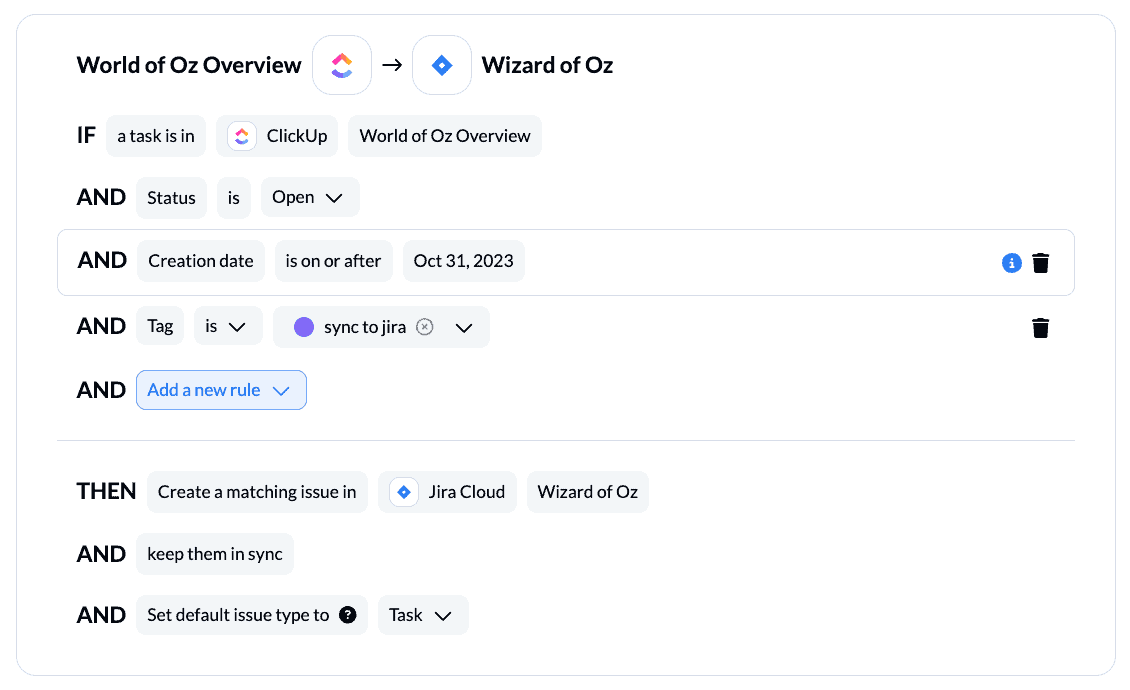This screenshot has height=690, width=1130.
Task: Open the Add a new rule dropdown
Action: (x=221, y=390)
